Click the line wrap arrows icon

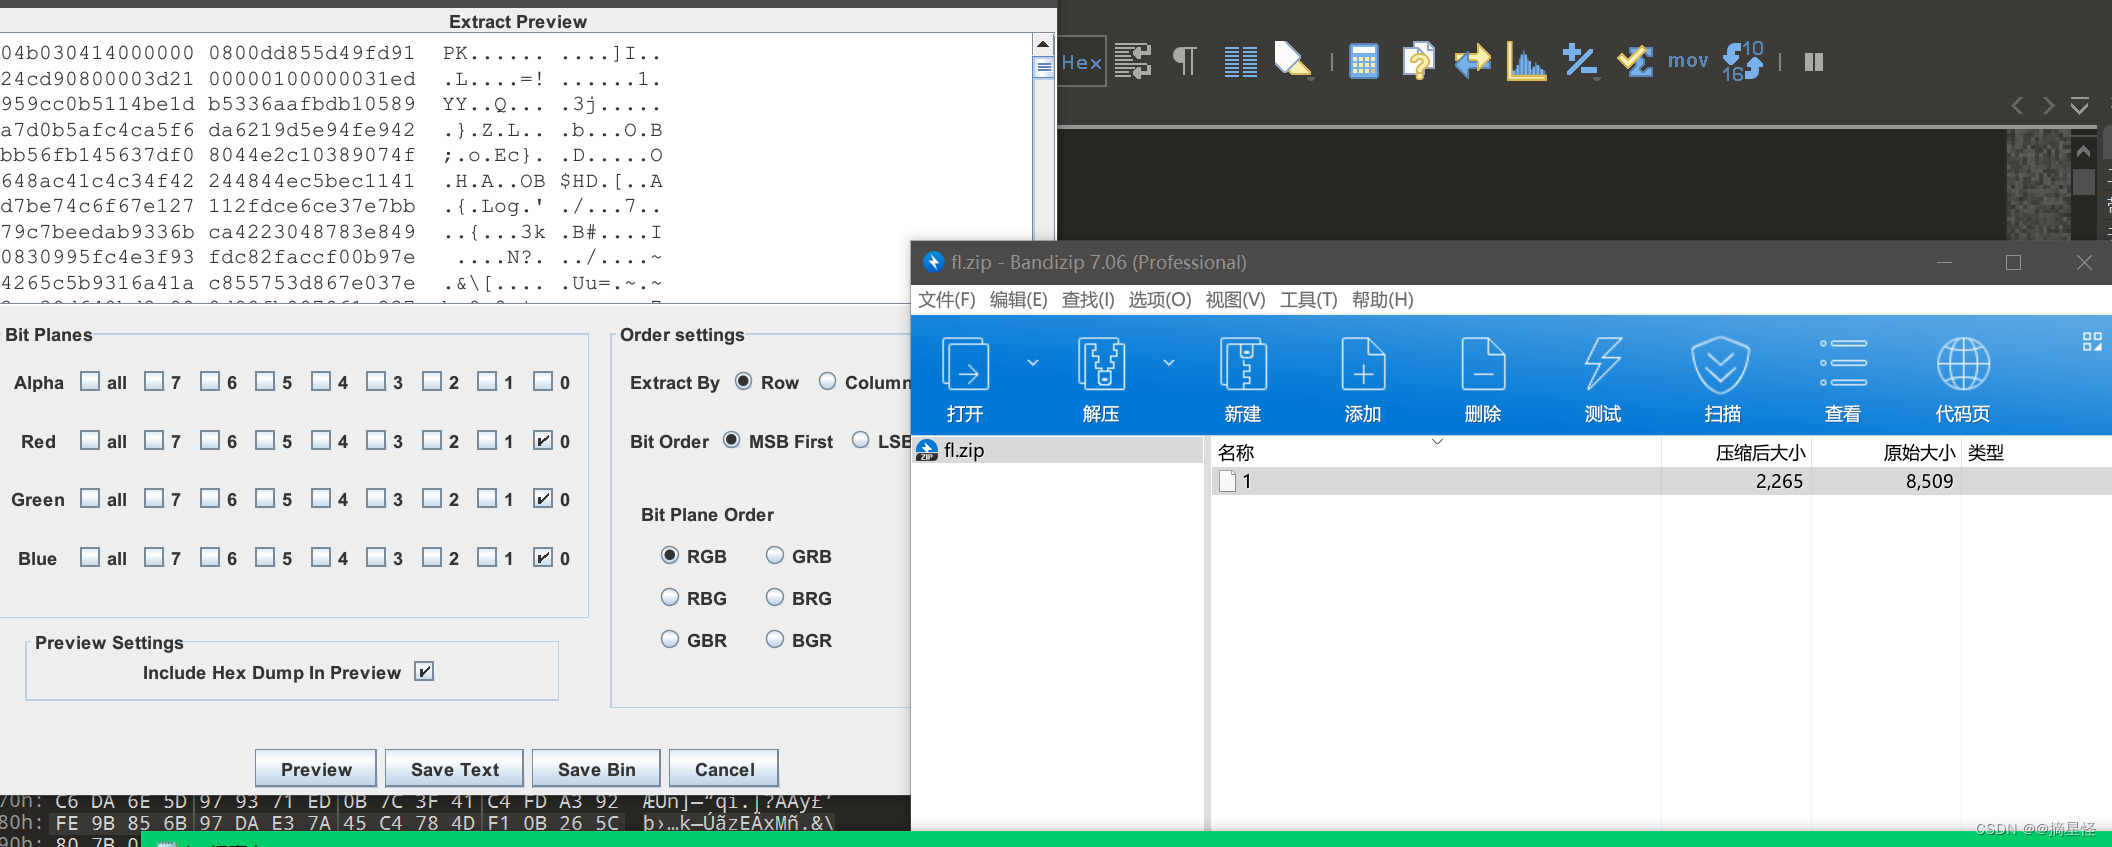tap(1133, 62)
